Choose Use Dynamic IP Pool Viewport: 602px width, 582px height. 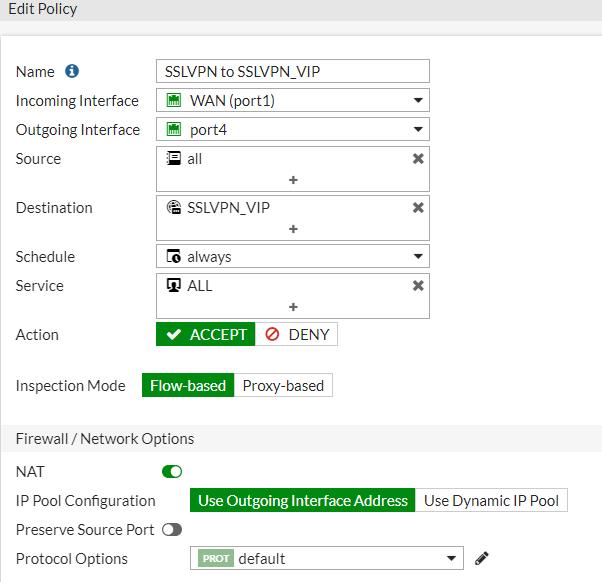pos(491,501)
